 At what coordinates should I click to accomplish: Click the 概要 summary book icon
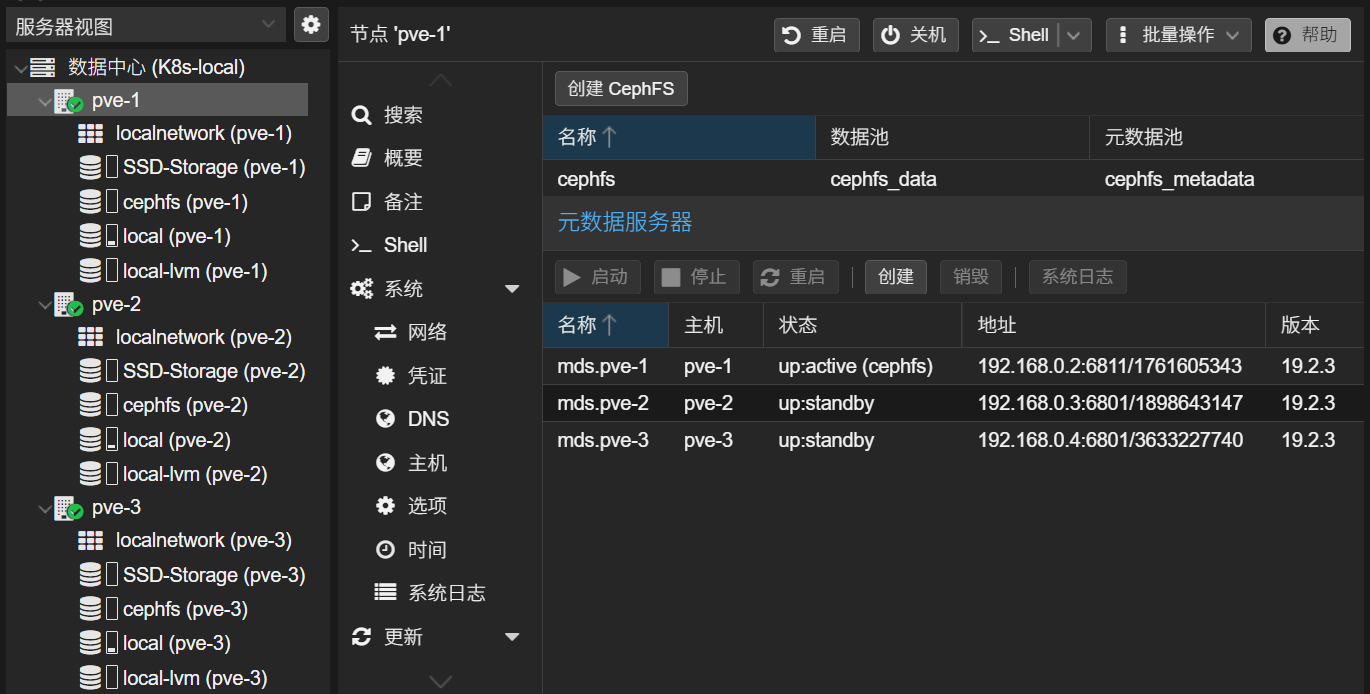pyautogui.click(x=362, y=157)
